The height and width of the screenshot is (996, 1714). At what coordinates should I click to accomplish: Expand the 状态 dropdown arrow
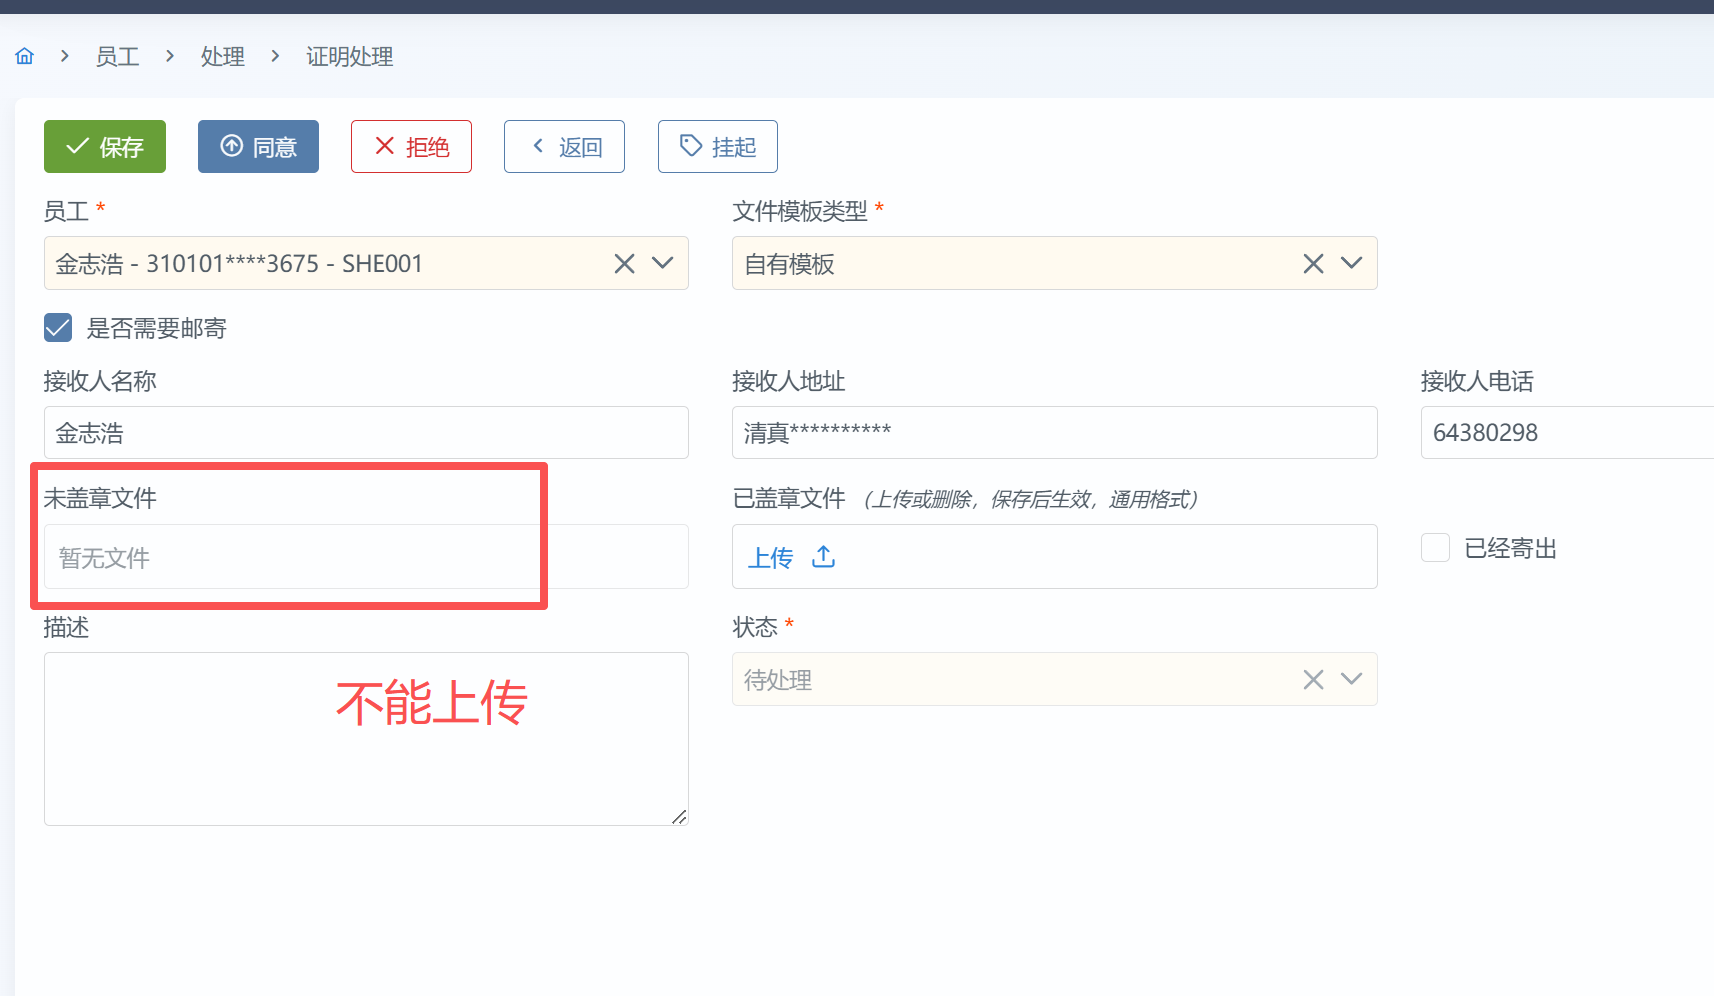pos(1351,680)
